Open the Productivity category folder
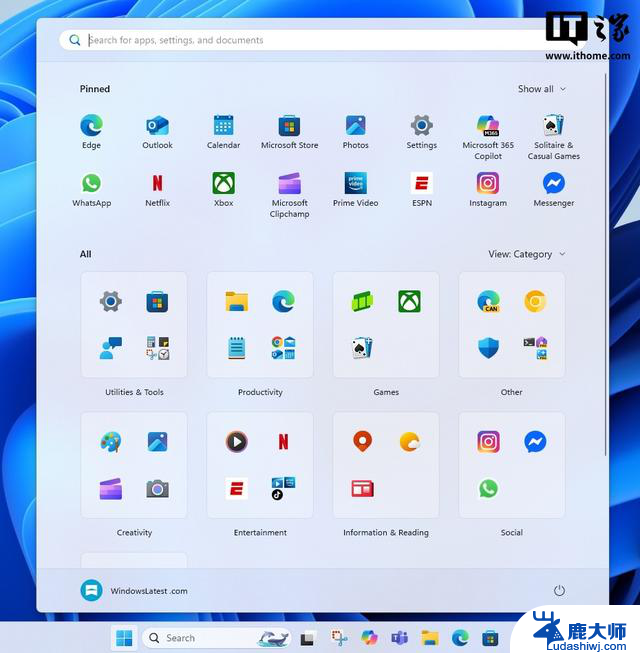 point(260,325)
